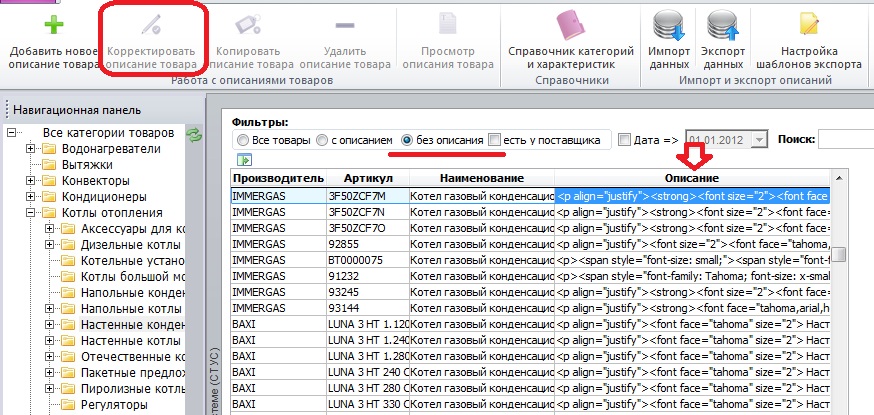Expand the Пиролизные котлы subnode

[49, 389]
